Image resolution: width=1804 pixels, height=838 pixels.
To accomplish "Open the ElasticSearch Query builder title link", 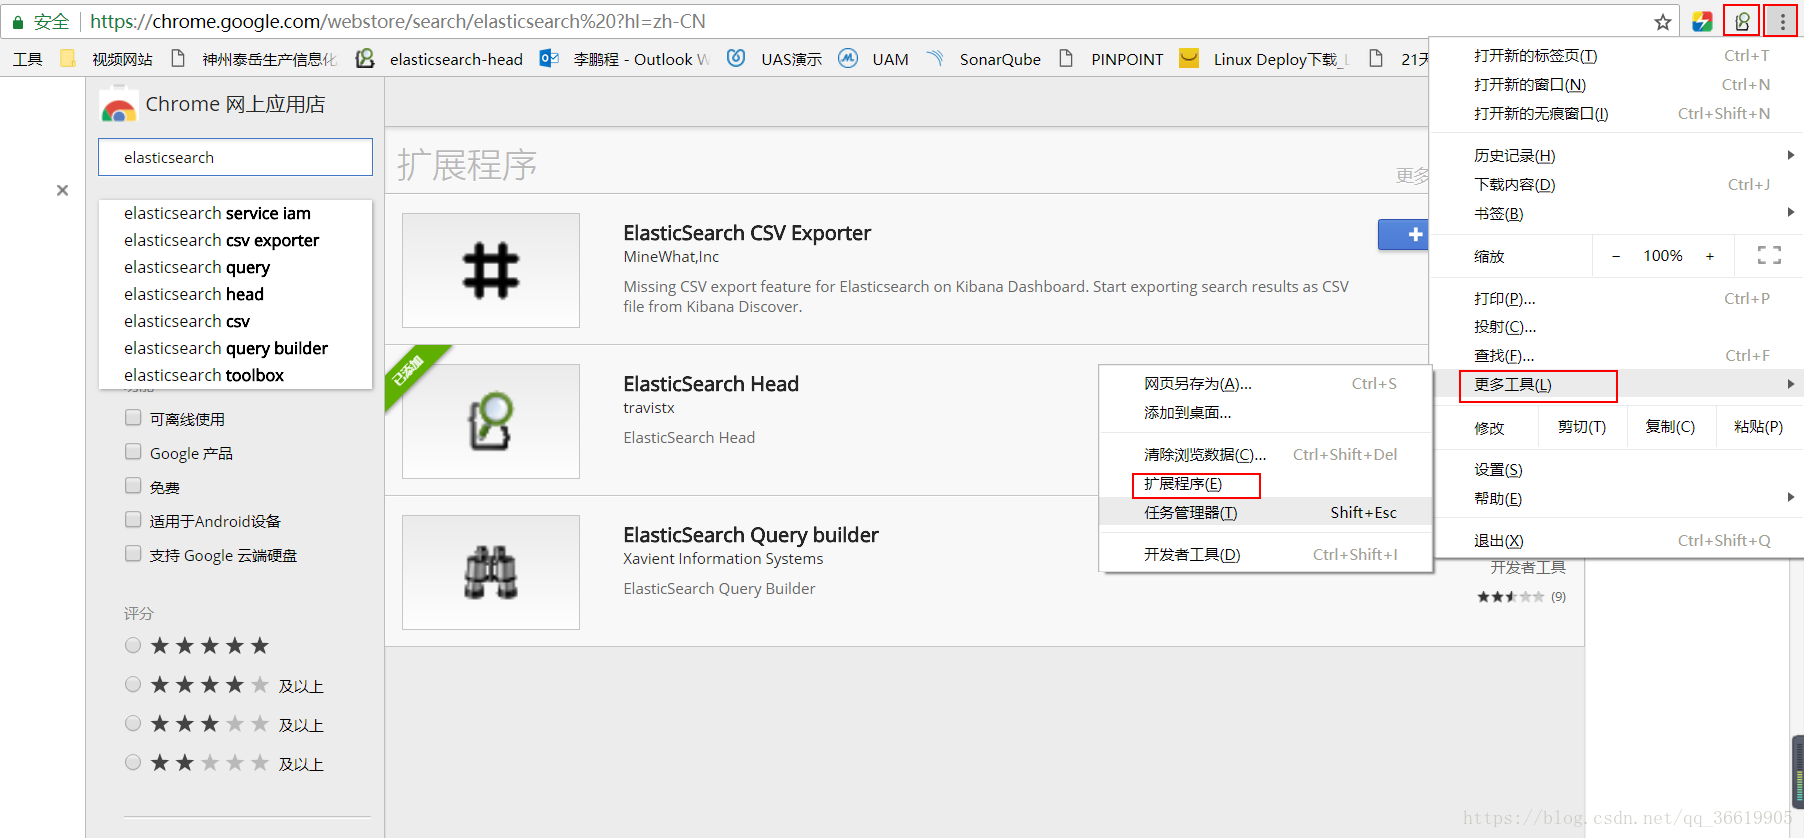I will [x=751, y=535].
